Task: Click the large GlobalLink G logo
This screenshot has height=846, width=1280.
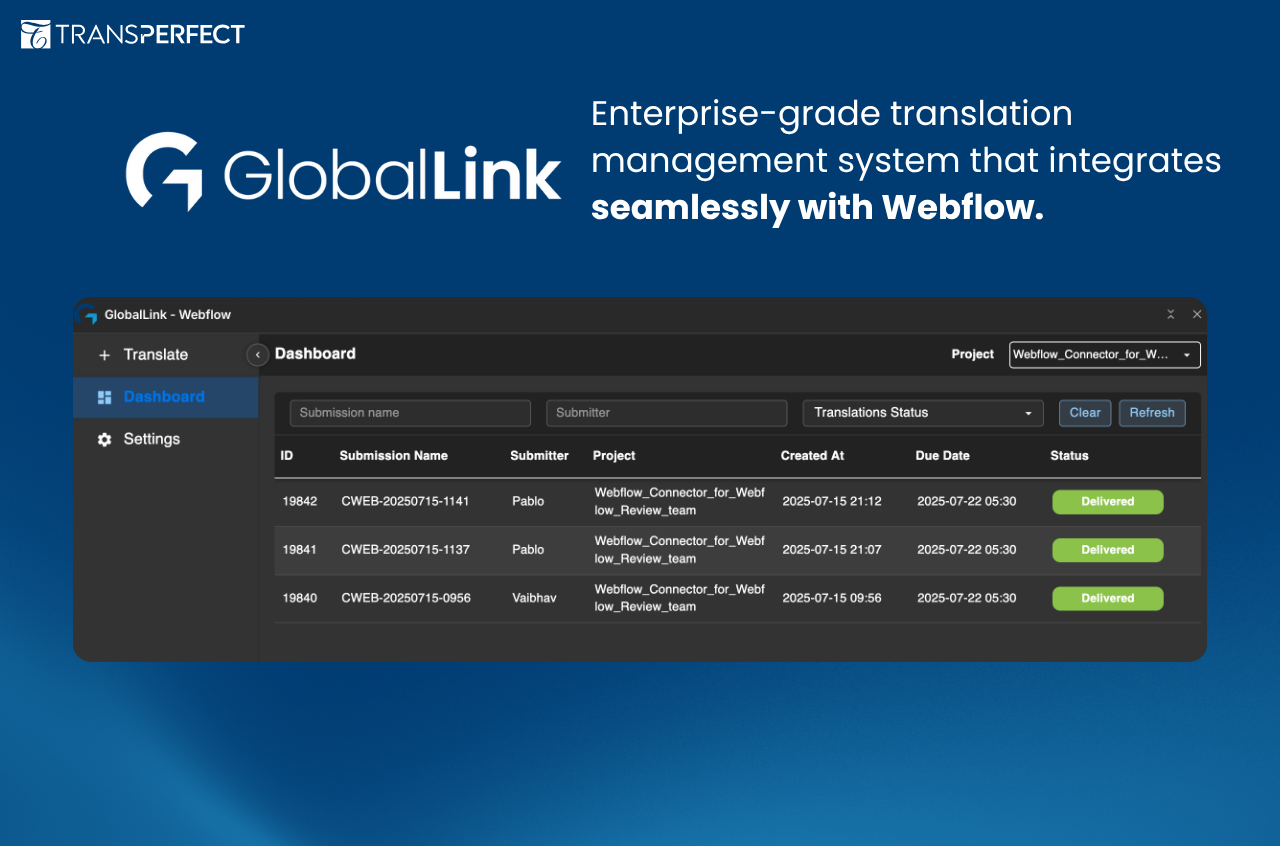Action: pyautogui.click(x=163, y=172)
